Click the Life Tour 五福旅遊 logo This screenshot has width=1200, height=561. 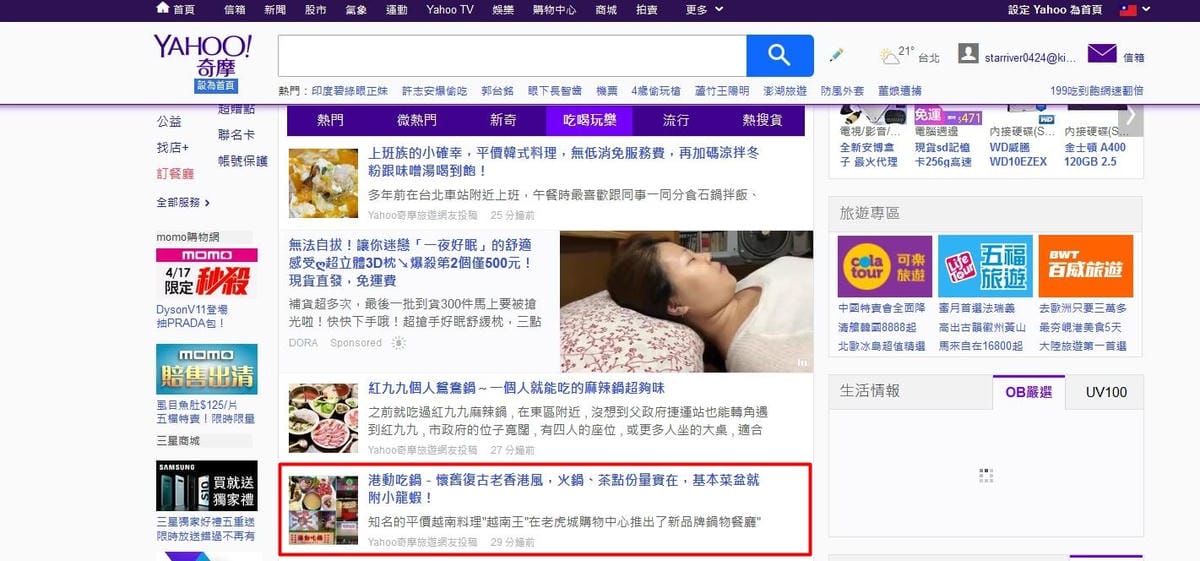click(x=985, y=266)
